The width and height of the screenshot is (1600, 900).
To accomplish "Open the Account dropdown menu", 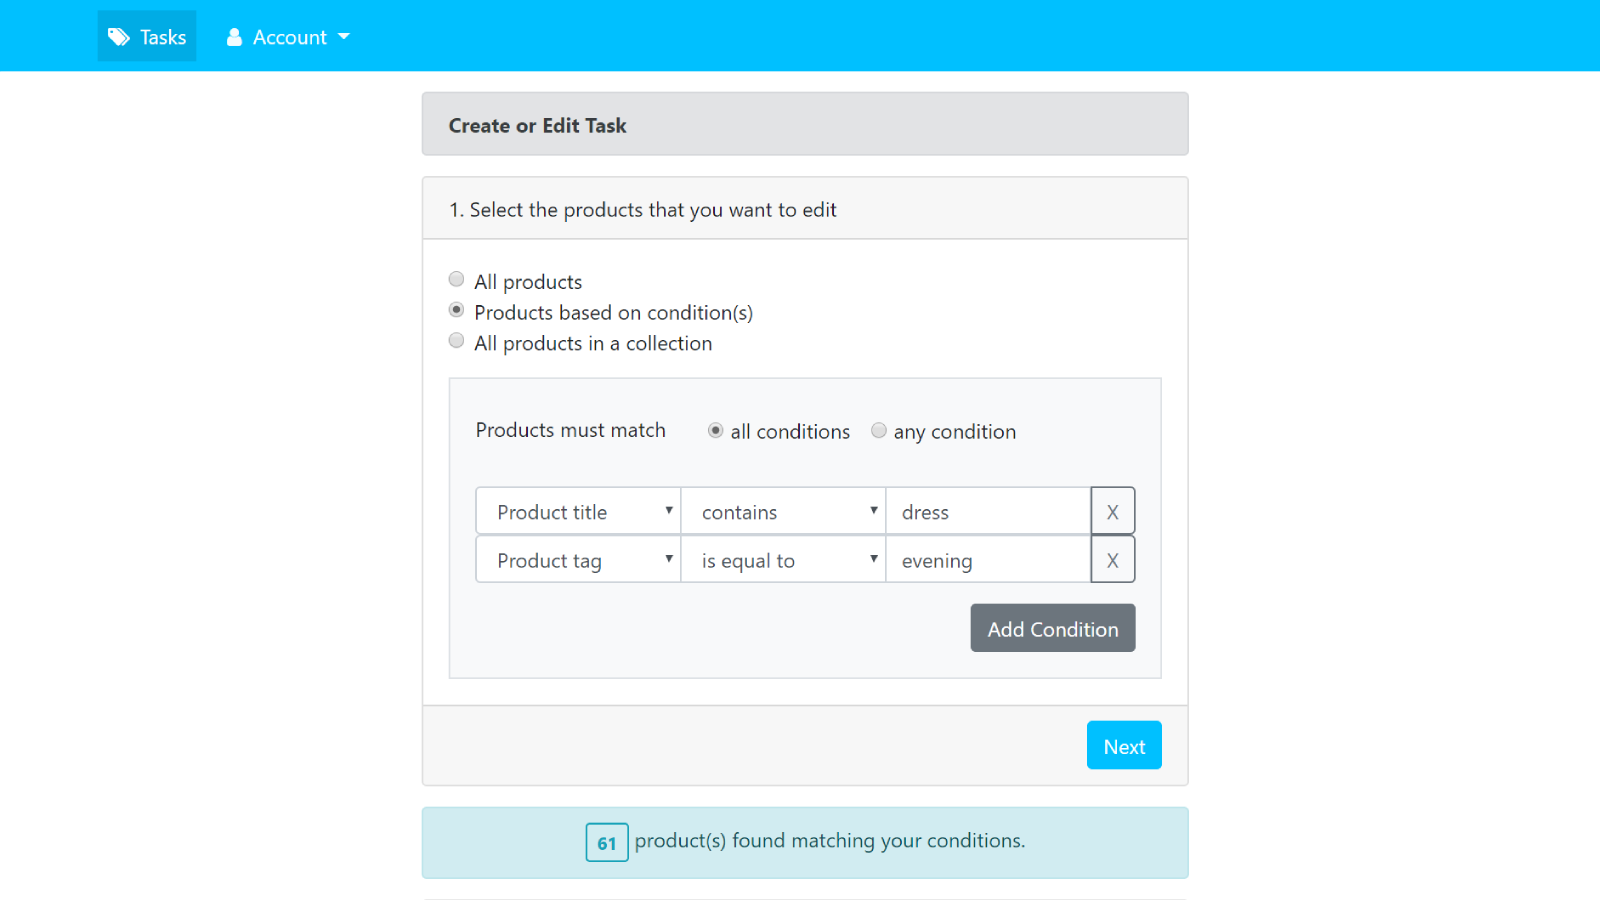I will (x=288, y=36).
